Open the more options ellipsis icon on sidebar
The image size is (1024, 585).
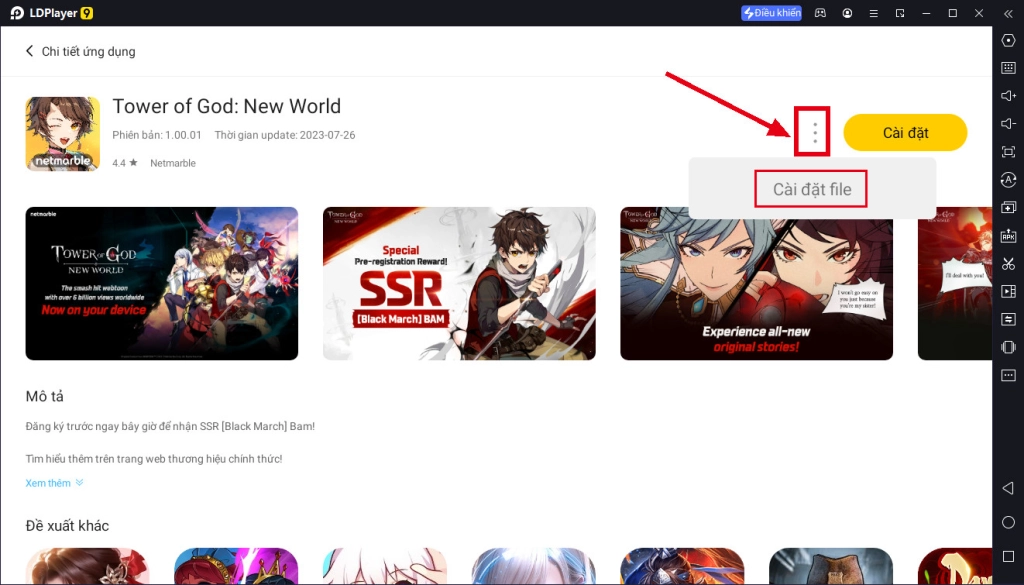tap(1009, 375)
